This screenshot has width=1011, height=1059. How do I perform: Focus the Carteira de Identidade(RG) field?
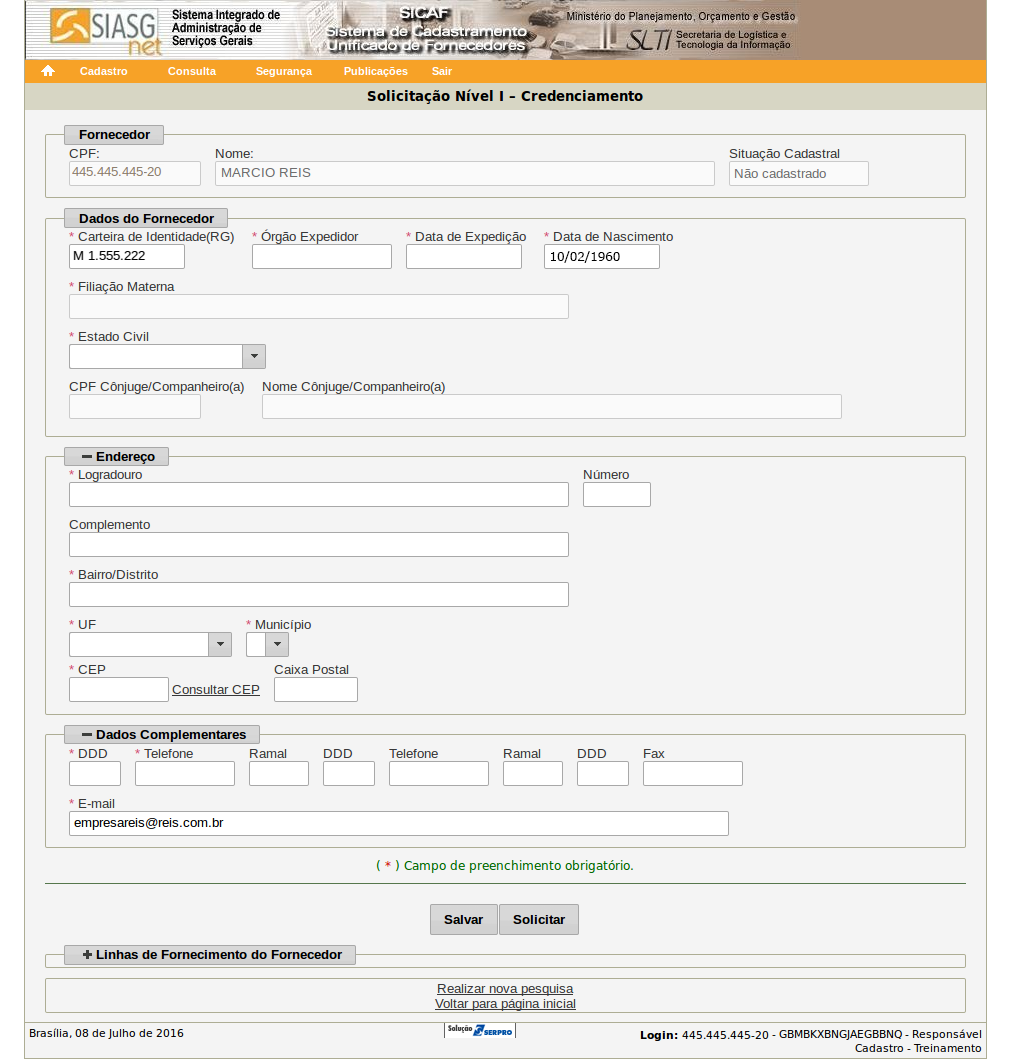coord(127,256)
